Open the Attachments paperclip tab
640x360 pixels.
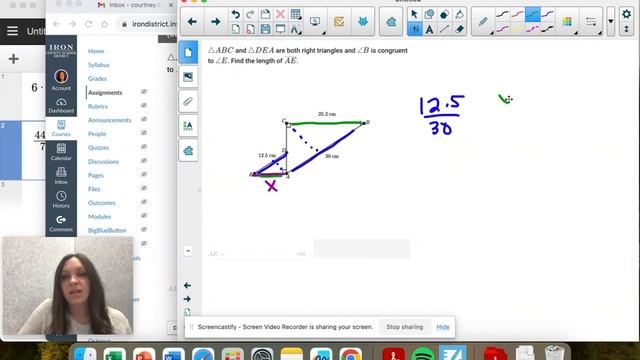(188, 101)
